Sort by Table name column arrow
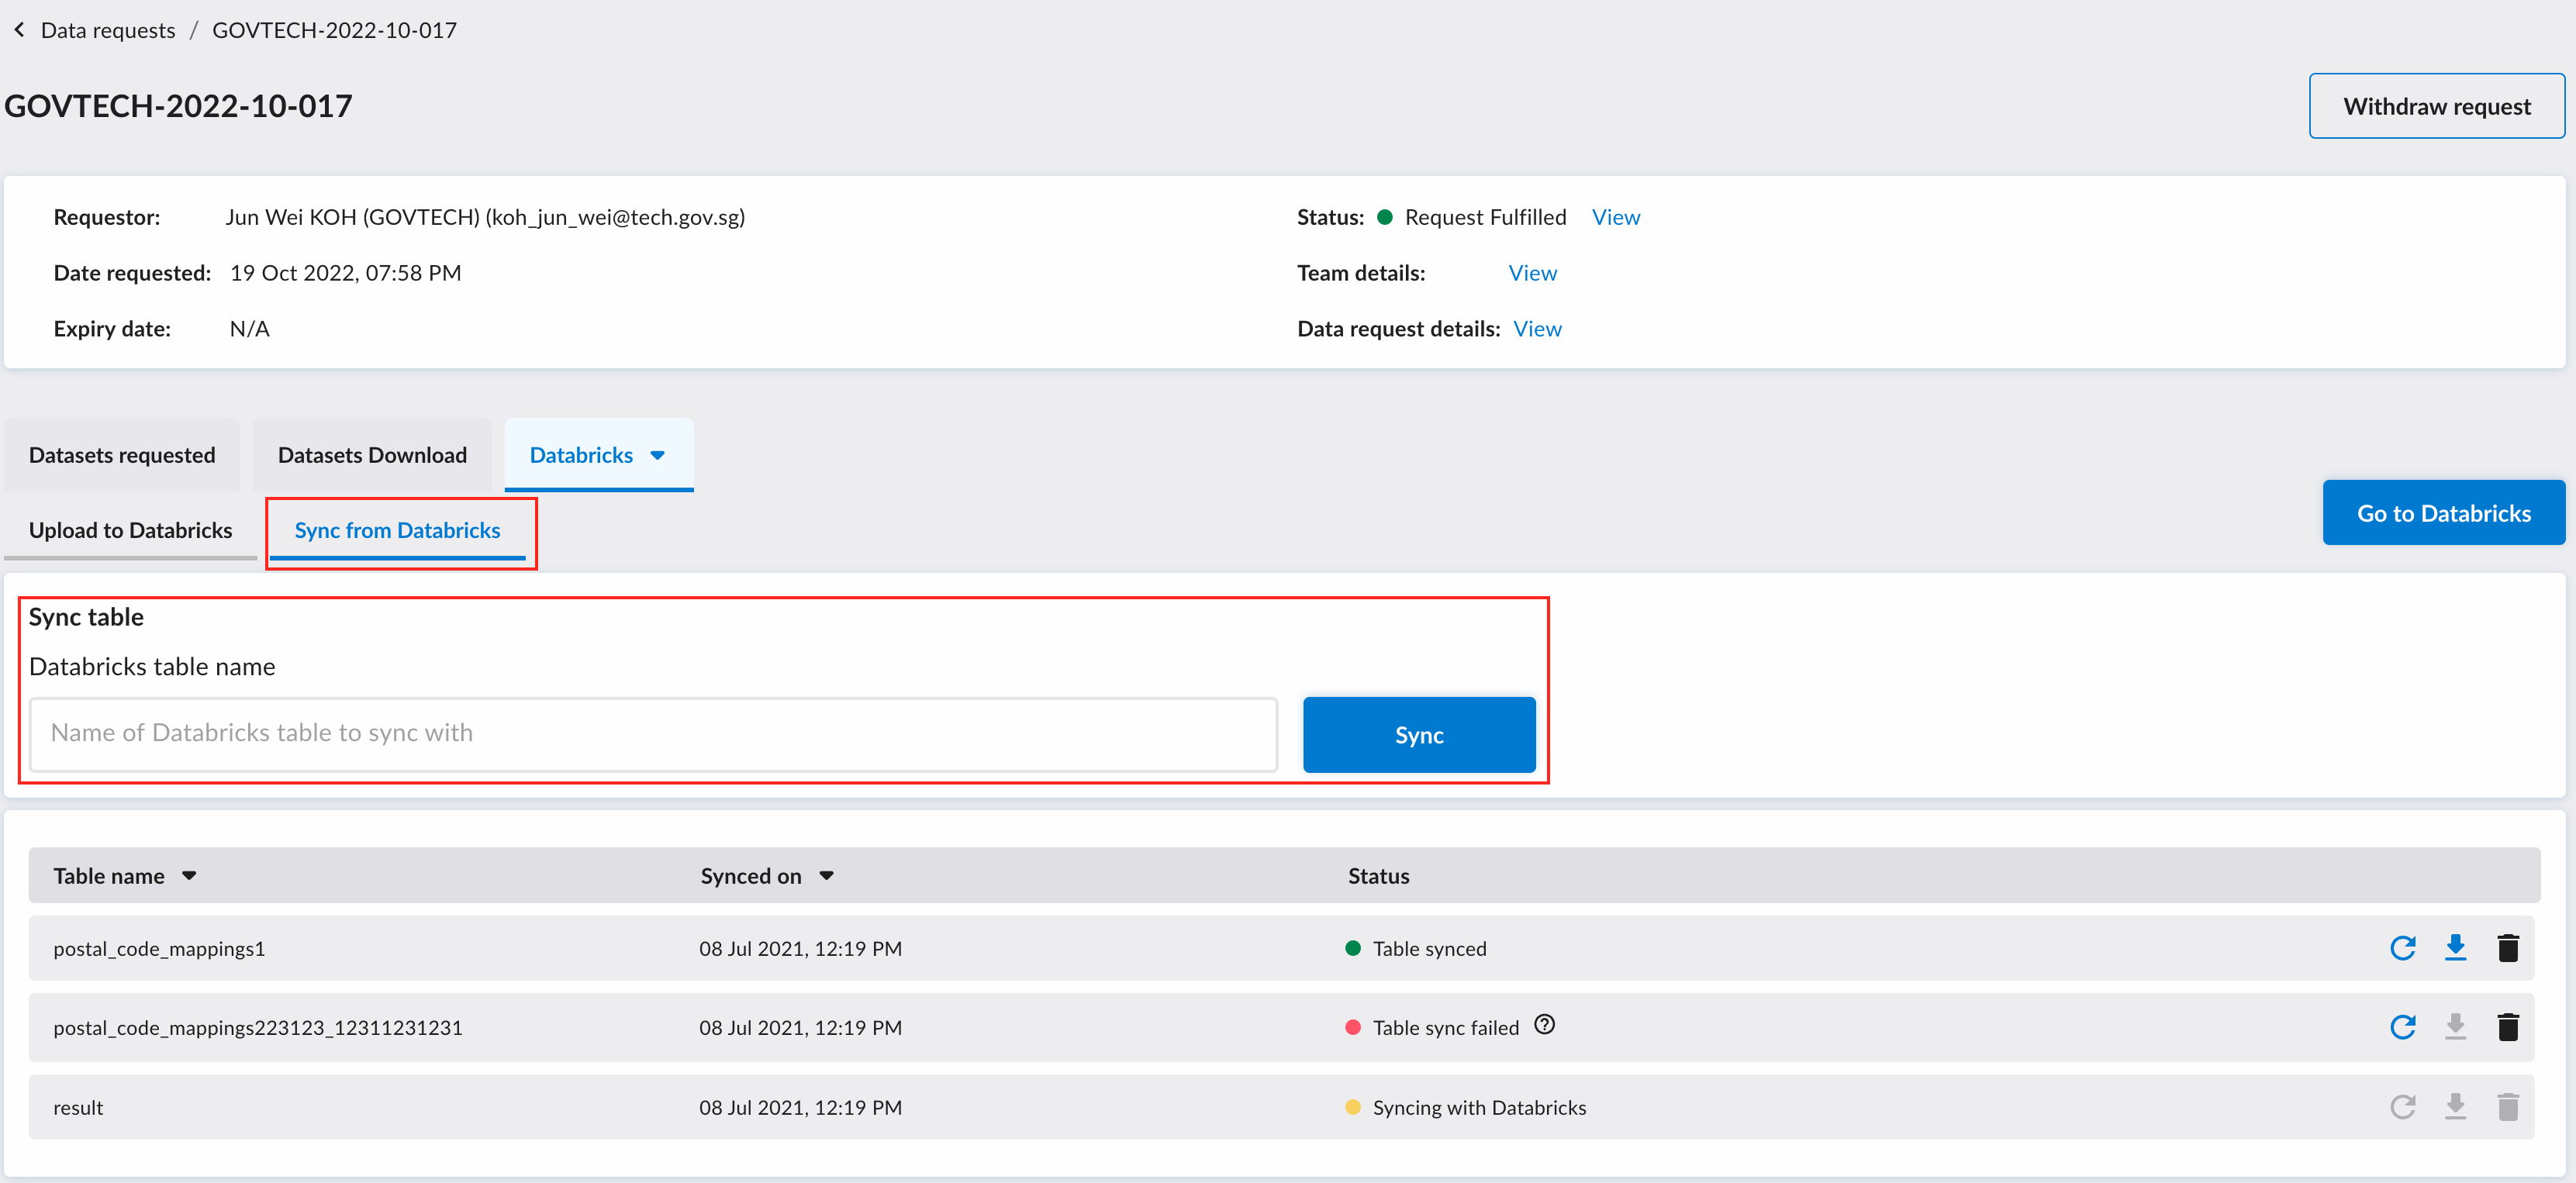 point(189,876)
